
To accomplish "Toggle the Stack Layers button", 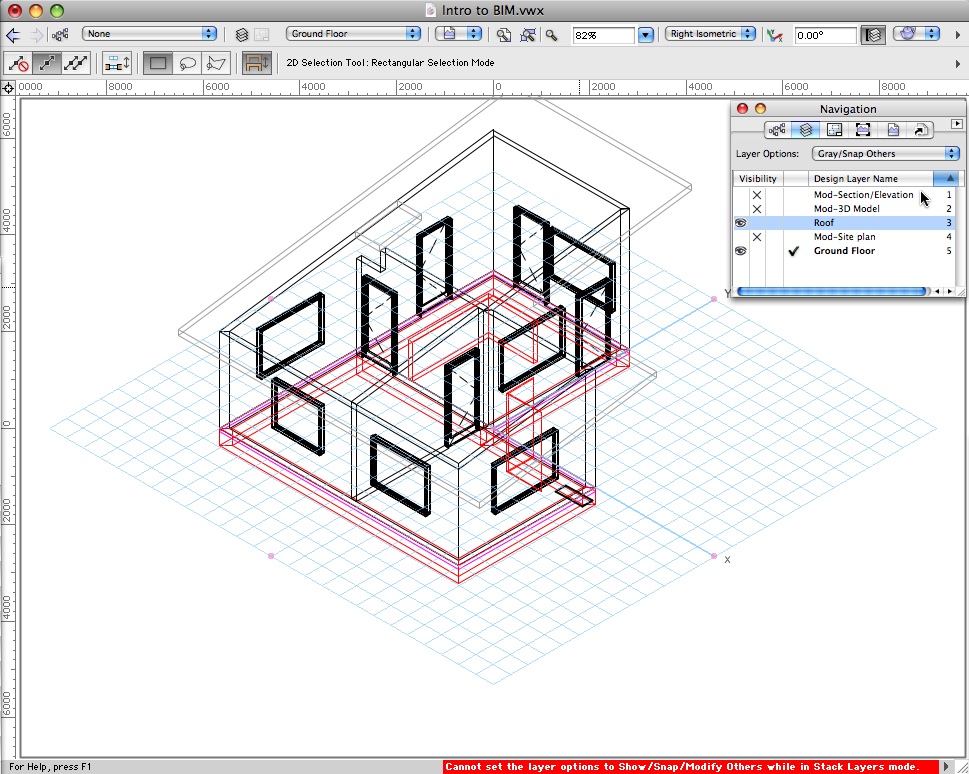I will click(x=873, y=35).
